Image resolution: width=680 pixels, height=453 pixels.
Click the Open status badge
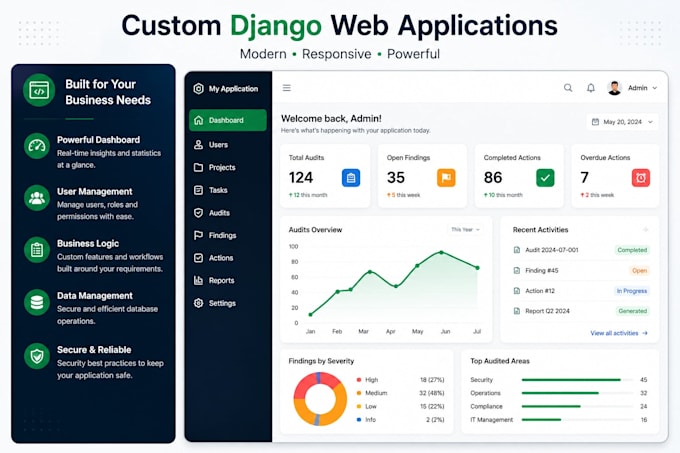coord(639,270)
